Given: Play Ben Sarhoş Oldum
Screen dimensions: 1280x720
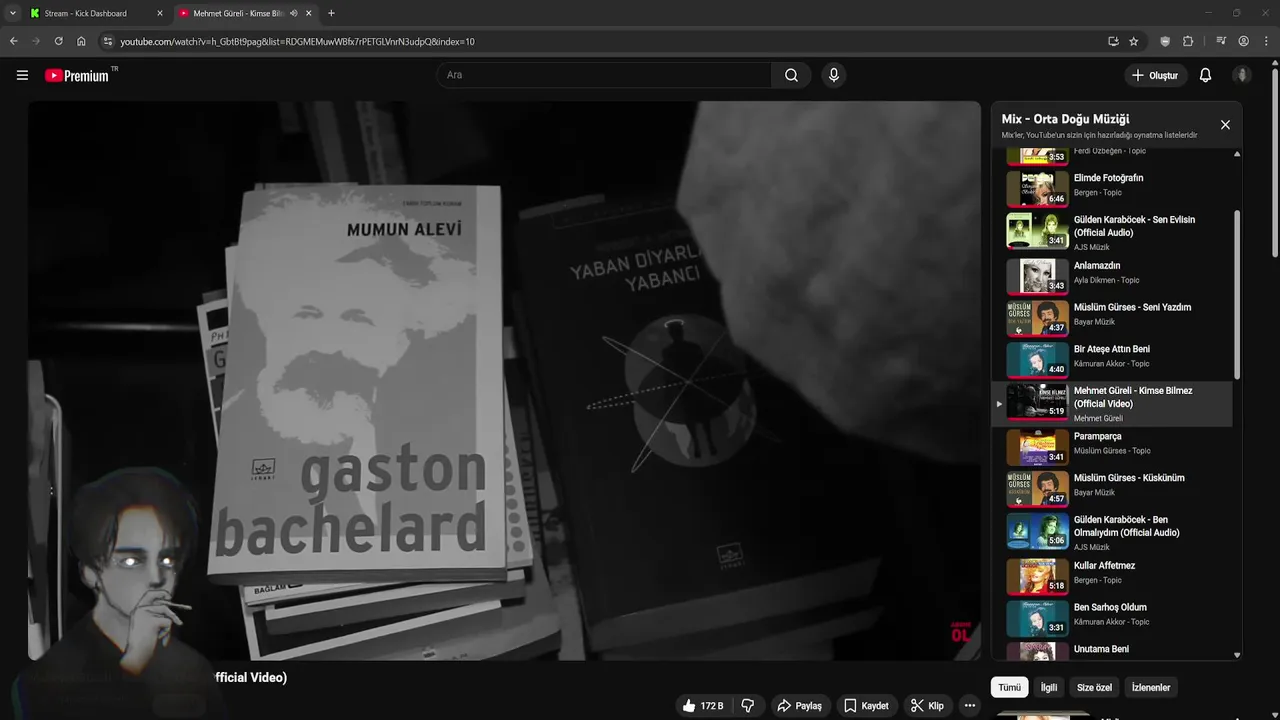Looking at the screenshot, I should click(x=1112, y=617).
